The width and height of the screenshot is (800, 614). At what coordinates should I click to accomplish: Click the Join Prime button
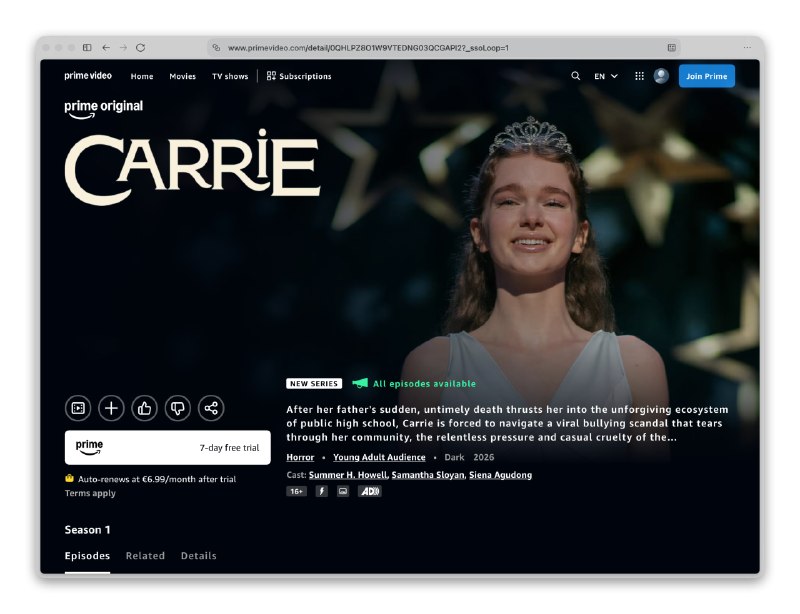pyautogui.click(x=707, y=76)
